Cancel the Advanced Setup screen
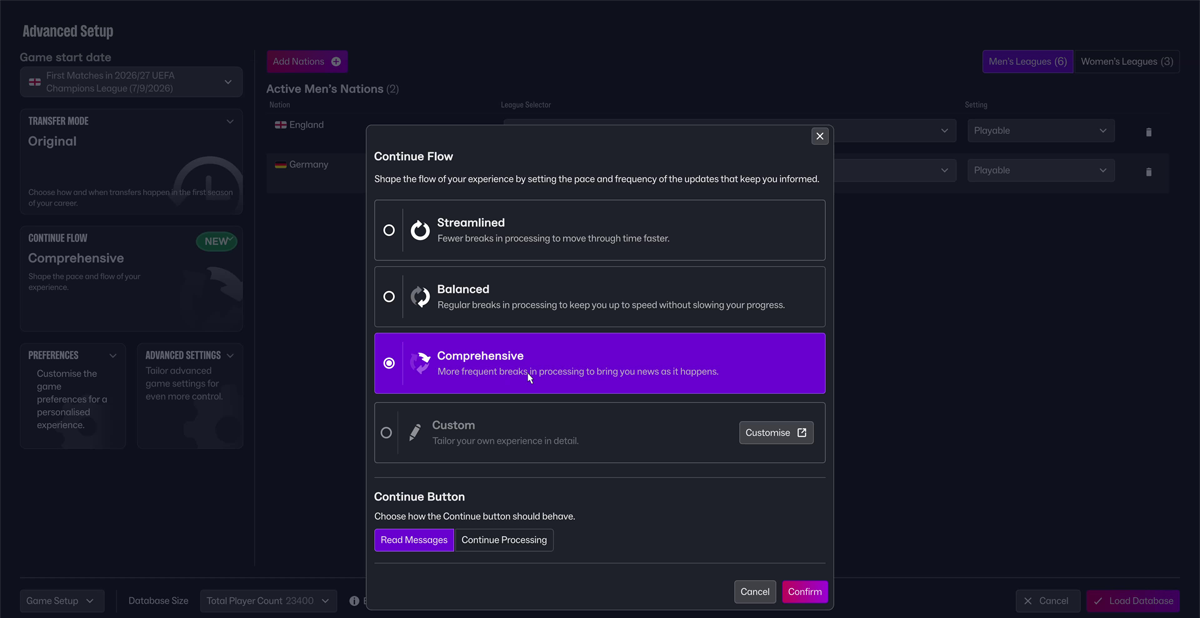The image size is (1200, 618). click(1047, 601)
